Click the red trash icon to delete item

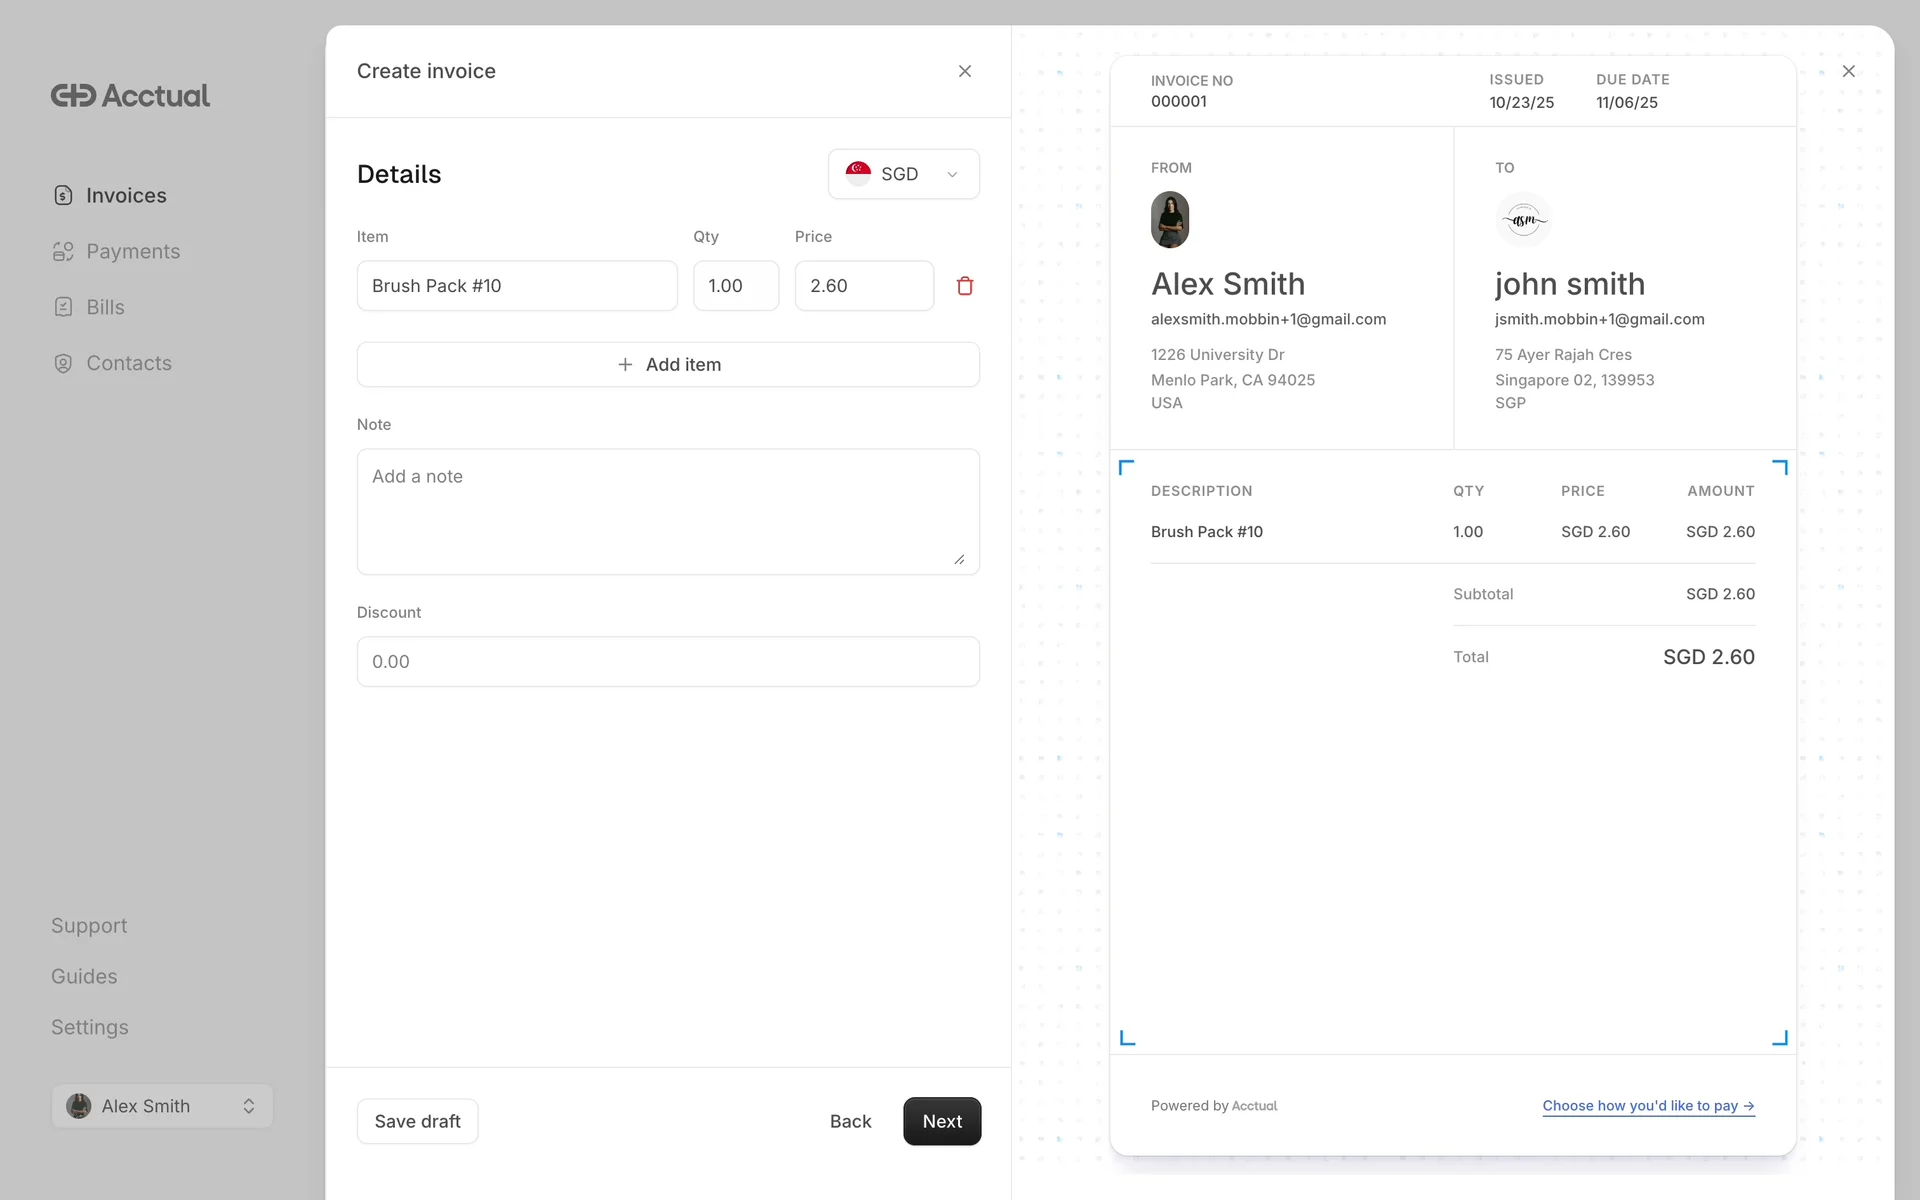[964, 286]
